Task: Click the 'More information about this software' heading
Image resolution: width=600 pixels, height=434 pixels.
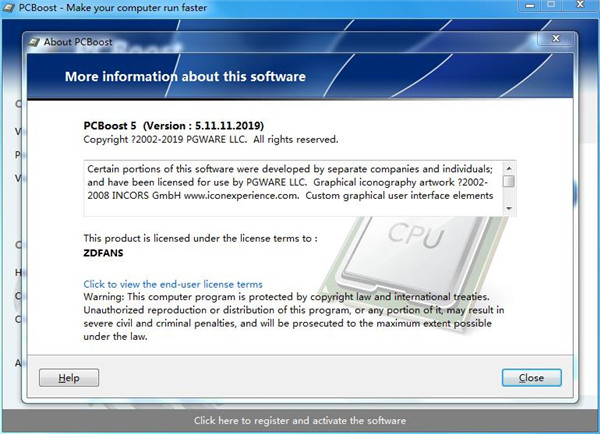Action: pos(185,77)
